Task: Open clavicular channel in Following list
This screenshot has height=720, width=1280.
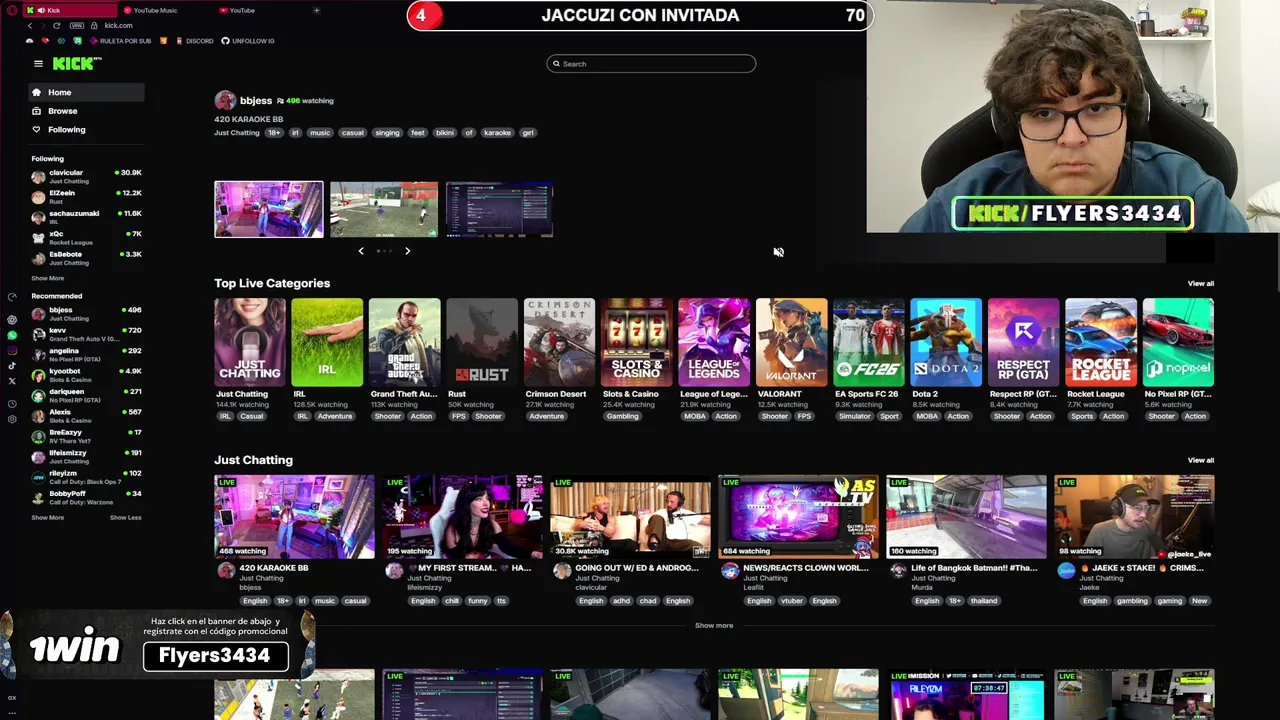Action: pos(86,177)
